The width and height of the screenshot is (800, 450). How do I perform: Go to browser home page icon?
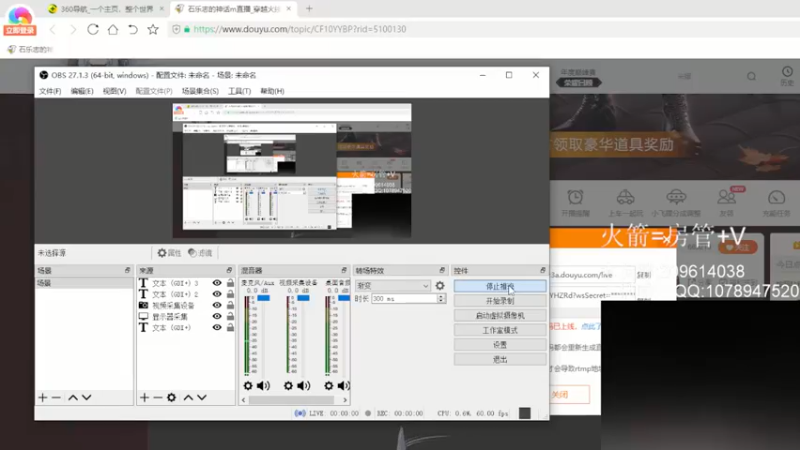113,29
